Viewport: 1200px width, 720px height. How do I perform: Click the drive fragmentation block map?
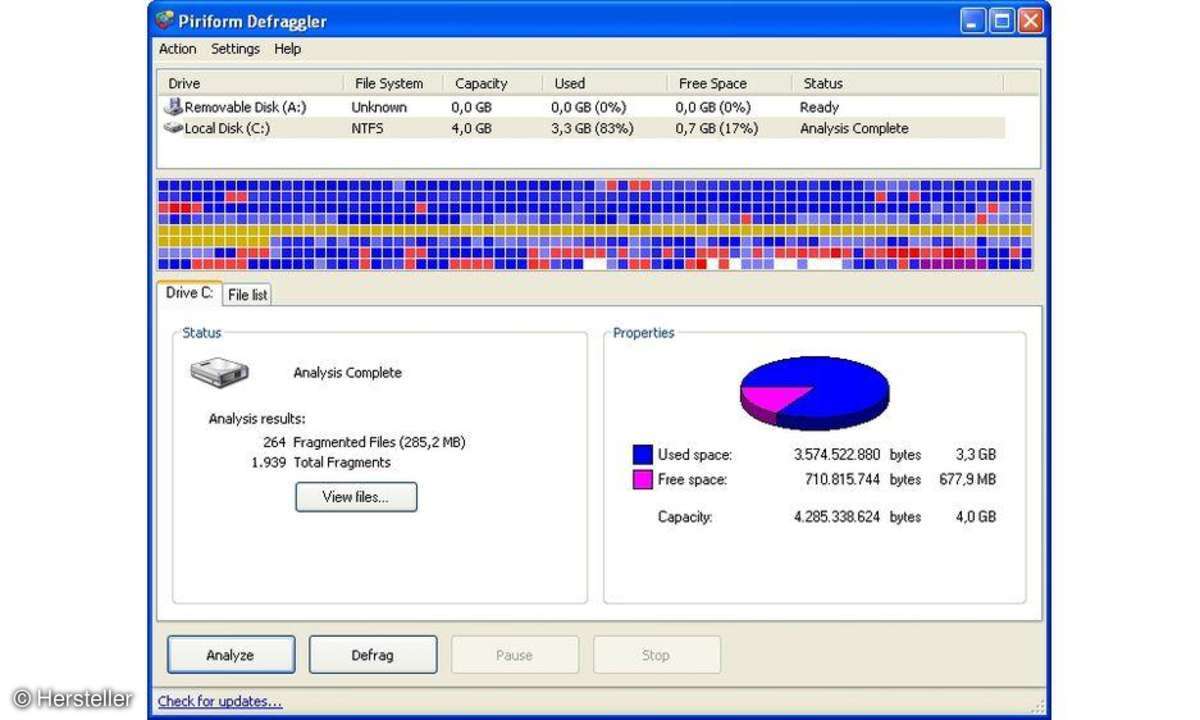point(595,225)
